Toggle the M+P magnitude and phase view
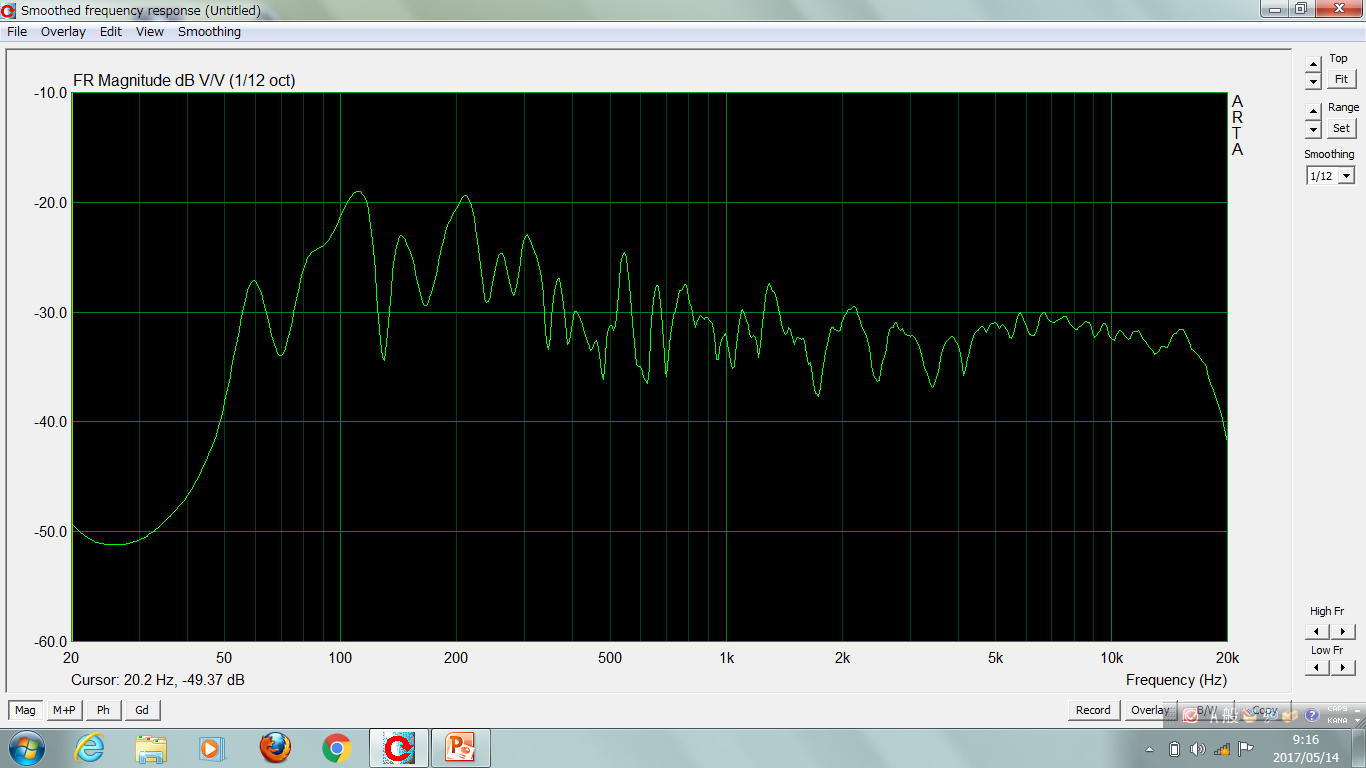 [64, 710]
